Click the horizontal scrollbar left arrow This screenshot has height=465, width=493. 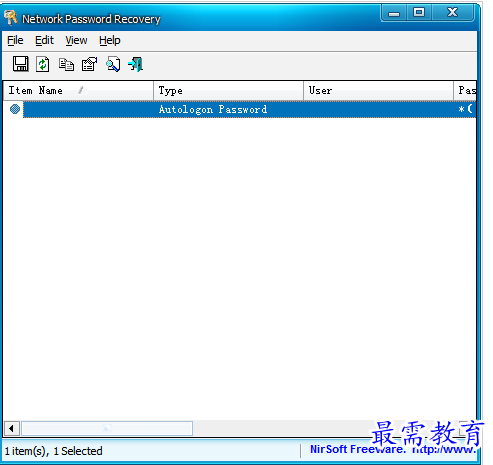coord(12,428)
